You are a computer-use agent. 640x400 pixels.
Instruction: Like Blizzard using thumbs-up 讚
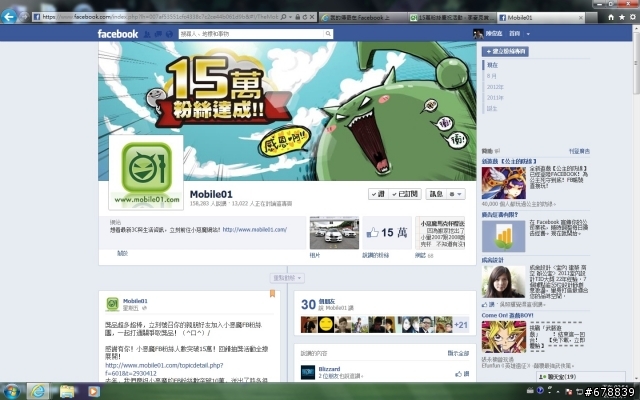(x=462, y=374)
